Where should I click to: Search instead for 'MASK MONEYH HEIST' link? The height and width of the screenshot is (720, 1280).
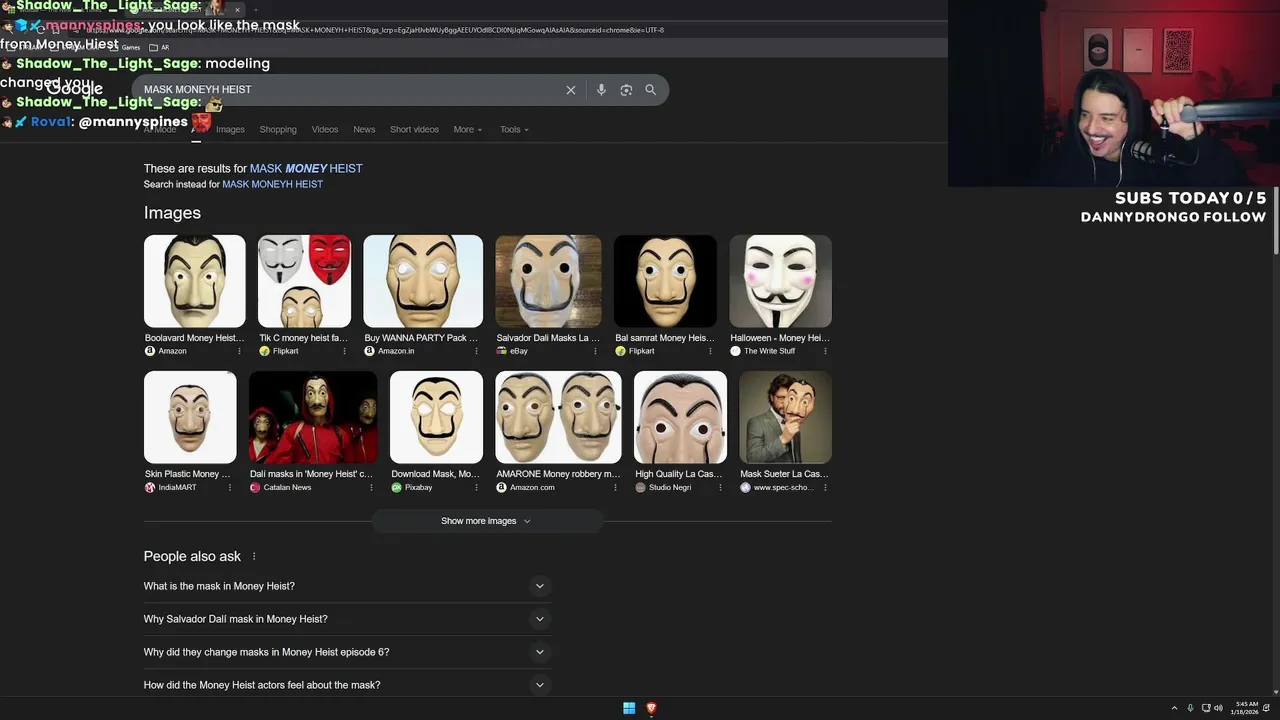[x=272, y=185]
